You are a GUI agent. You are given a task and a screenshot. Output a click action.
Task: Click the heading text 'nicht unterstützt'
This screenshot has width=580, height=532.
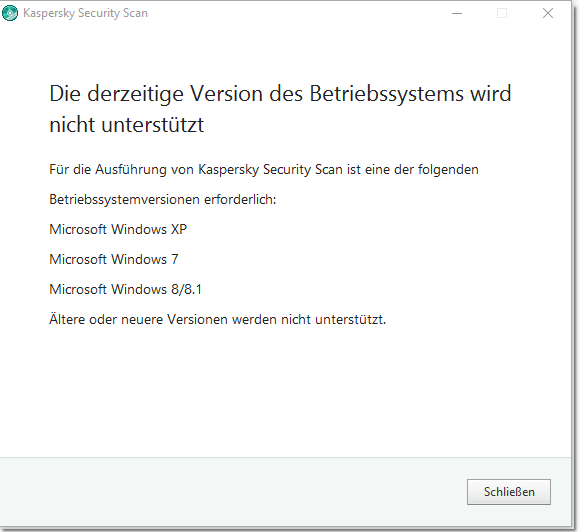[x=127, y=124]
